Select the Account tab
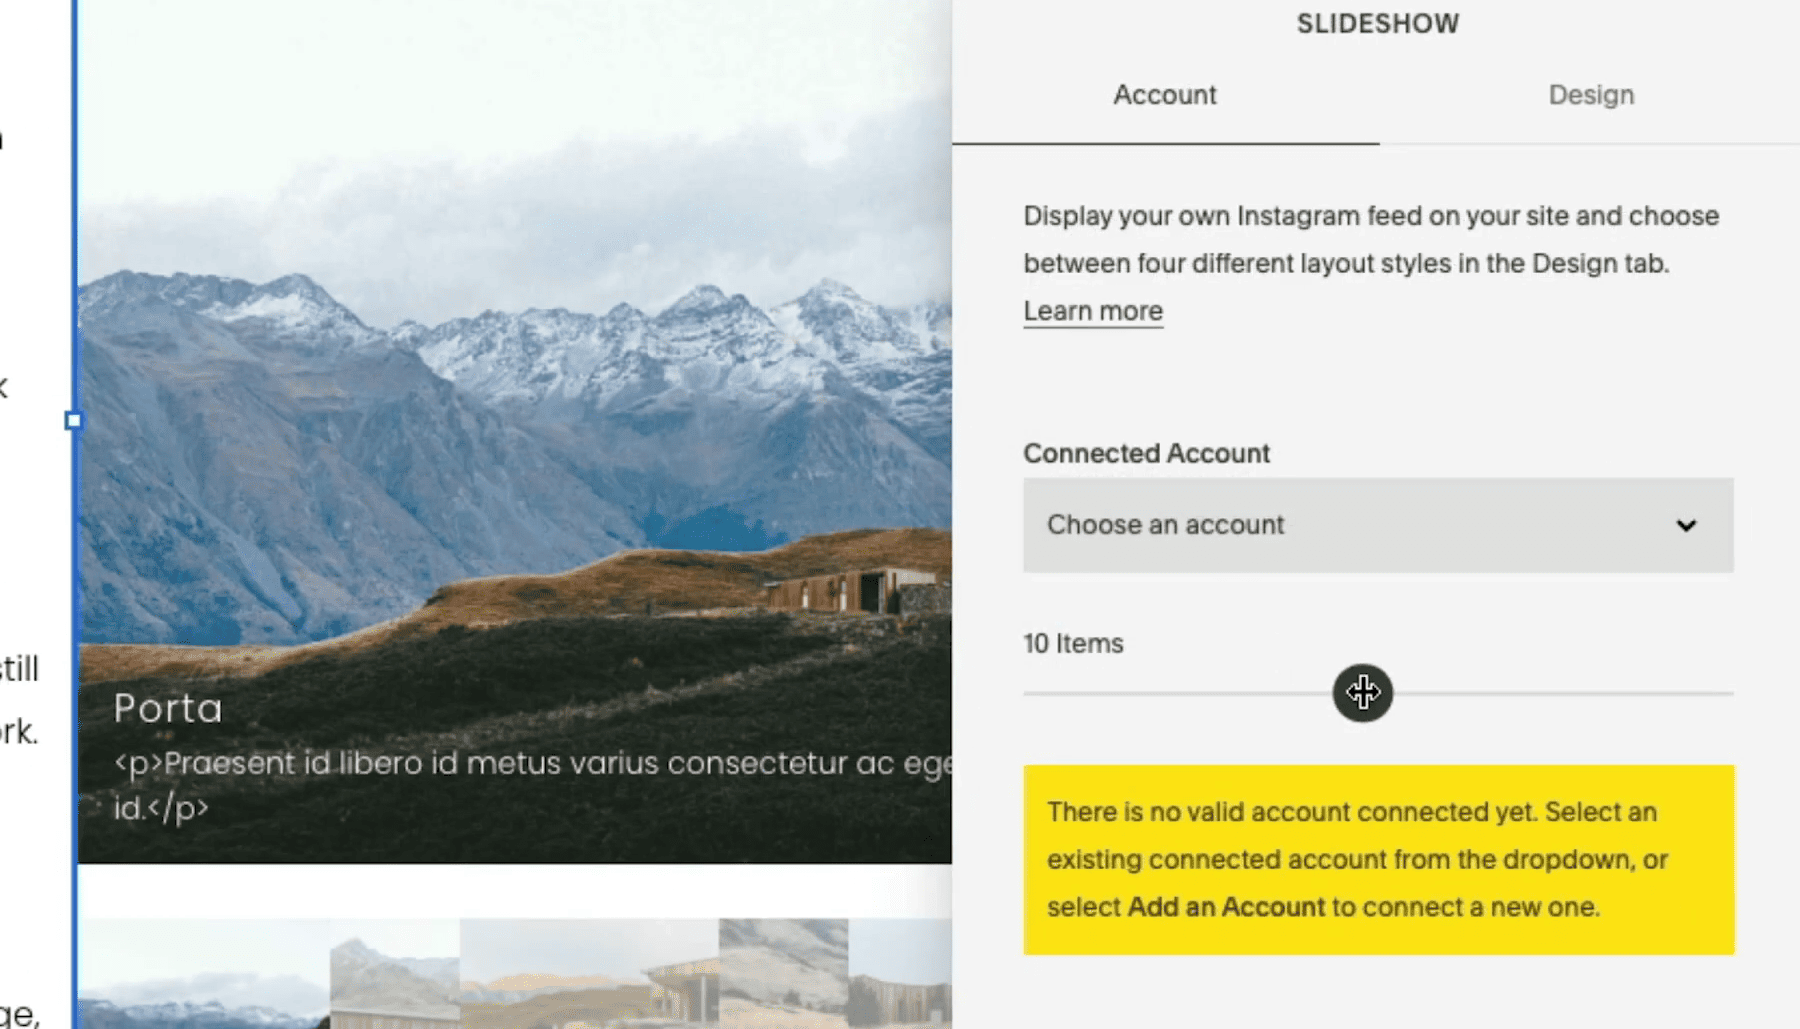The height and width of the screenshot is (1029, 1800). coord(1165,95)
